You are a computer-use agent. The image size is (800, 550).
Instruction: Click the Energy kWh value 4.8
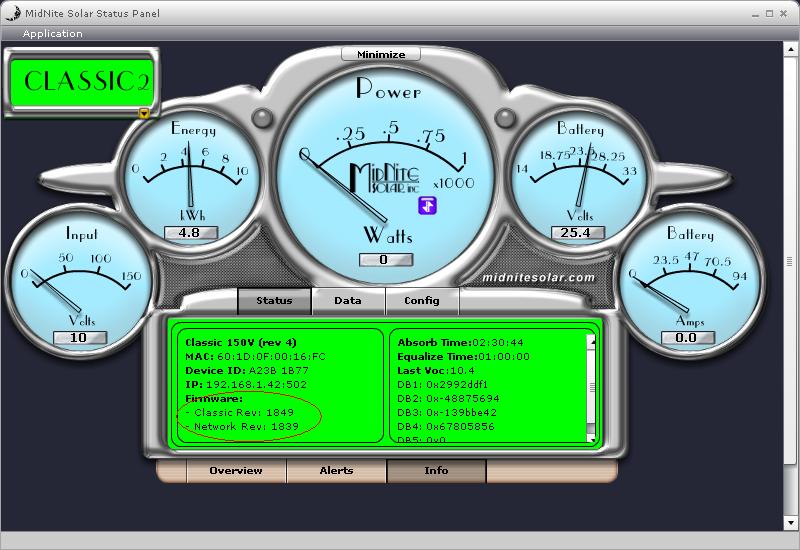[x=190, y=233]
